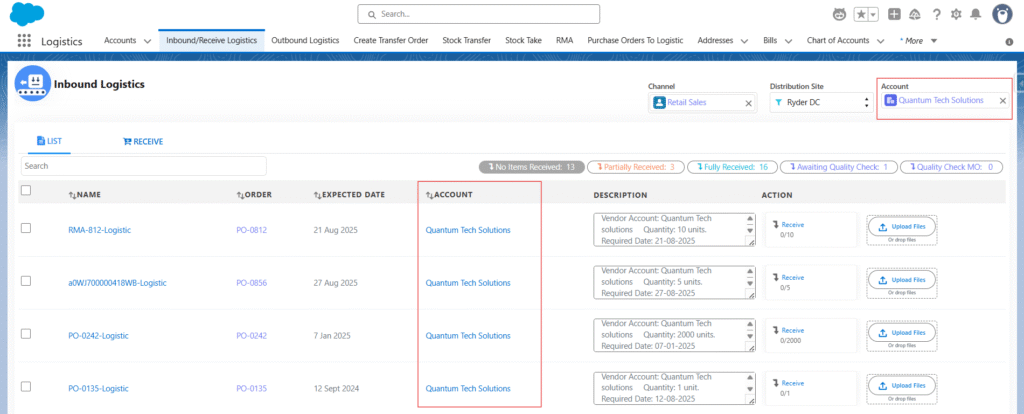Click the user avatar profile icon
The width and height of the screenshot is (1024, 414).
pos(1002,14)
